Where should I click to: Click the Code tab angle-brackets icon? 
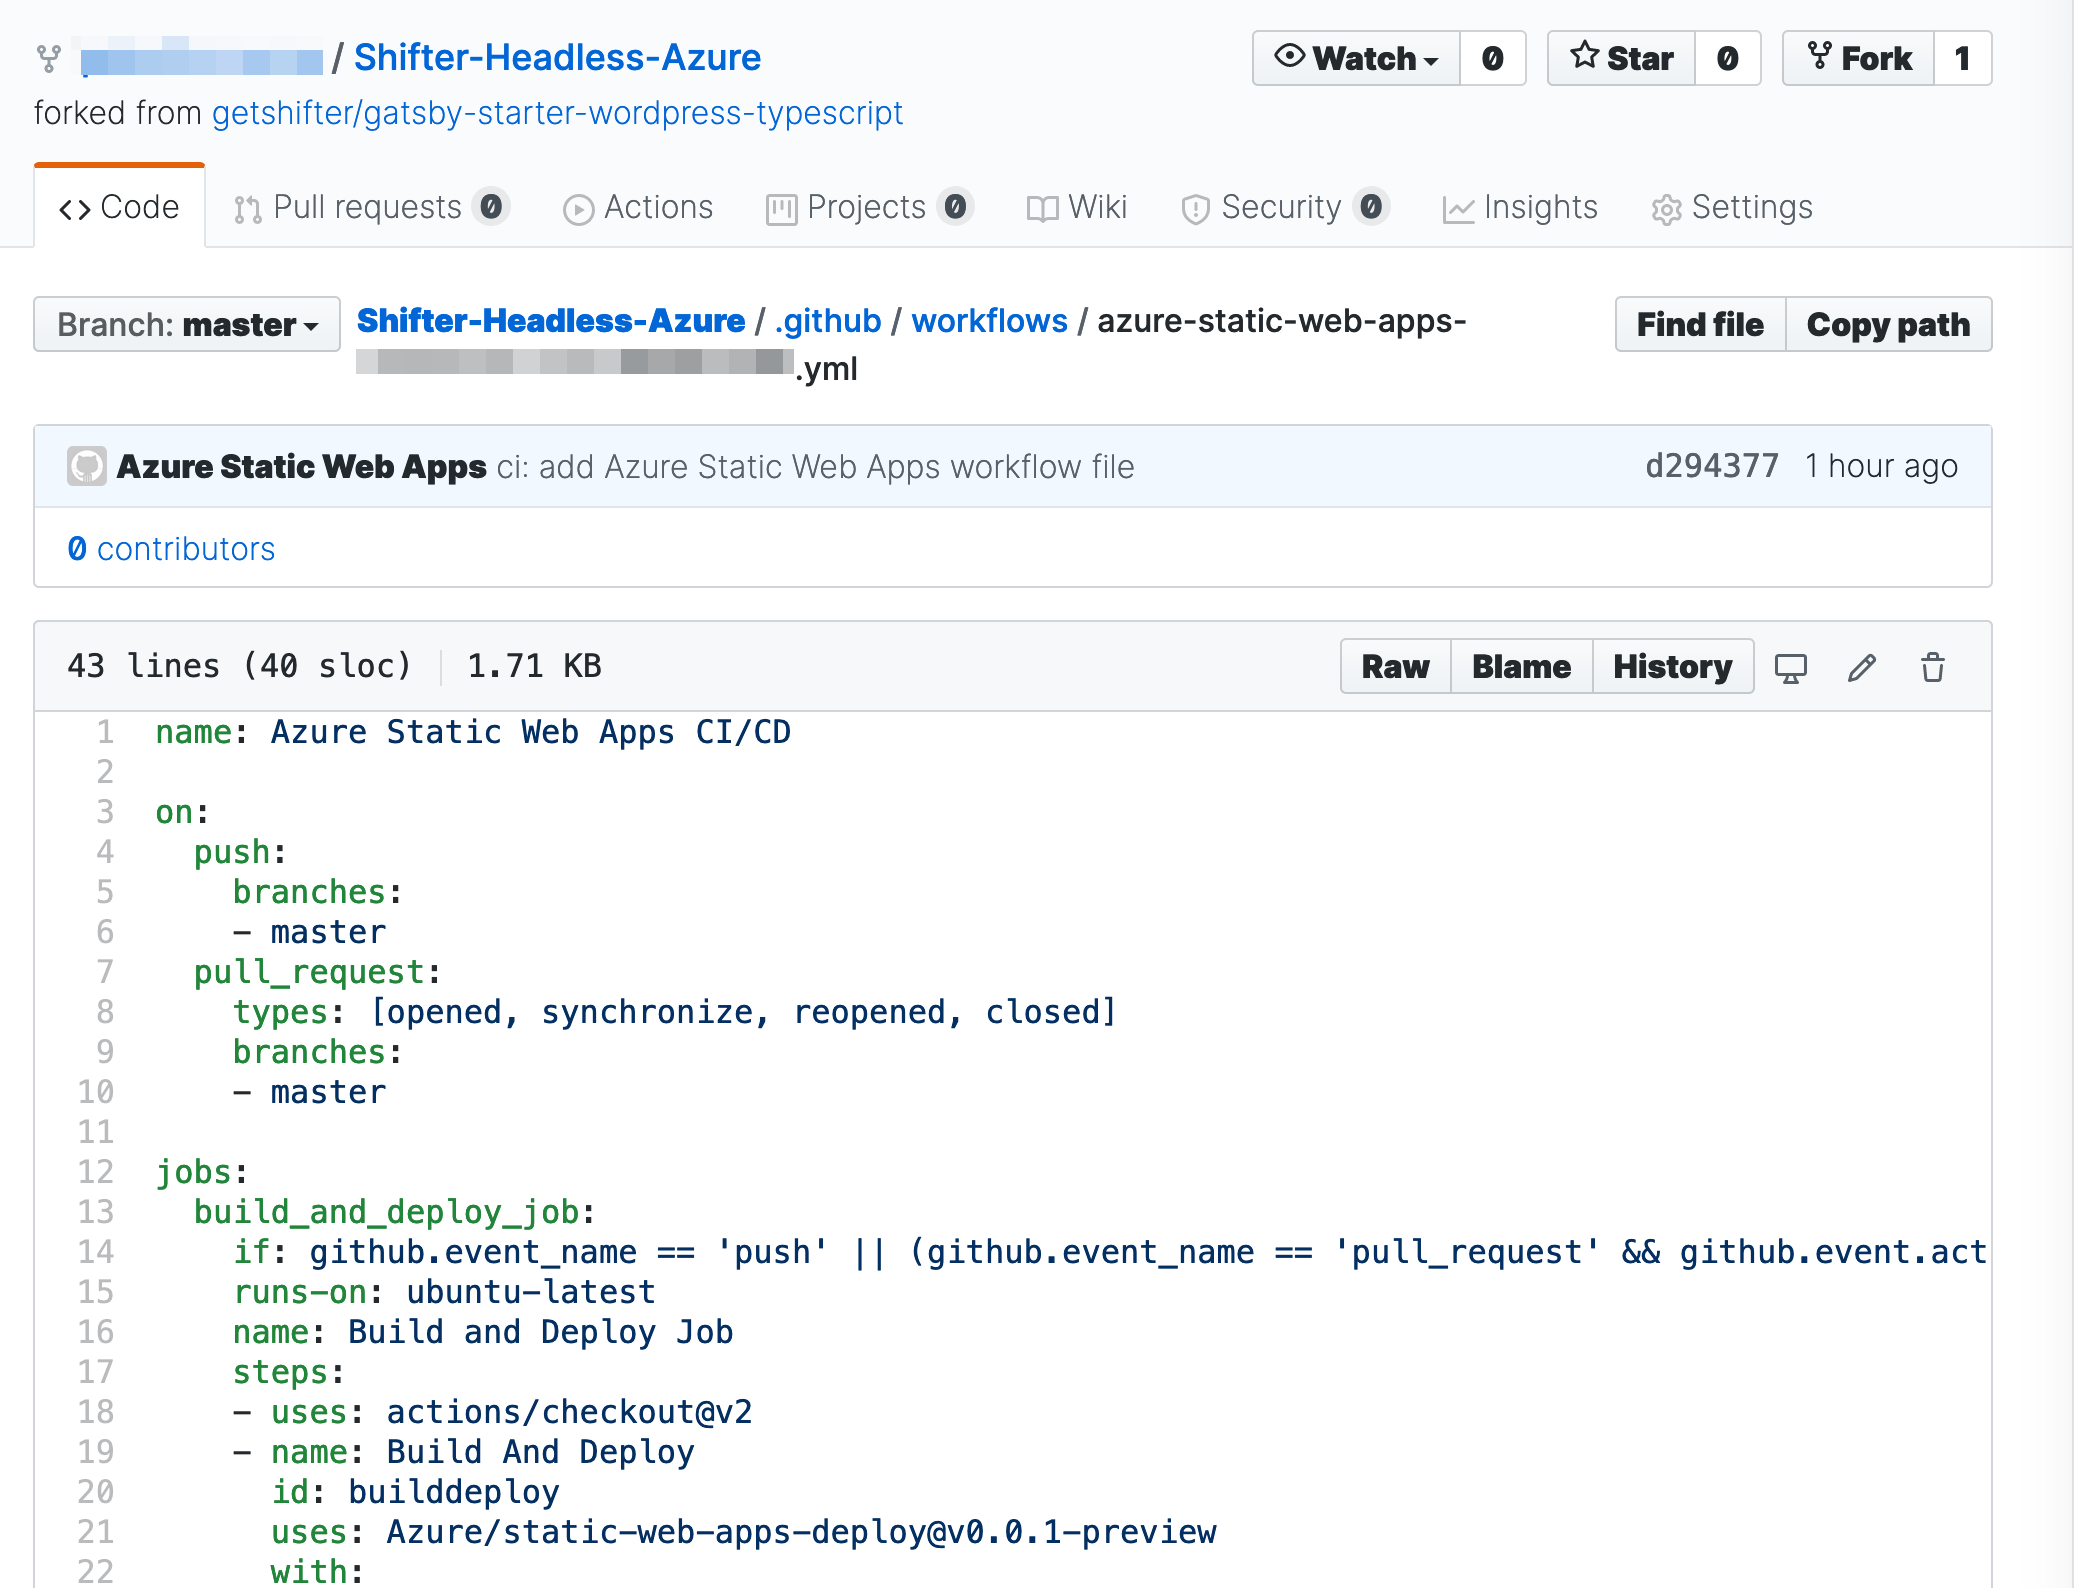coord(75,209)
